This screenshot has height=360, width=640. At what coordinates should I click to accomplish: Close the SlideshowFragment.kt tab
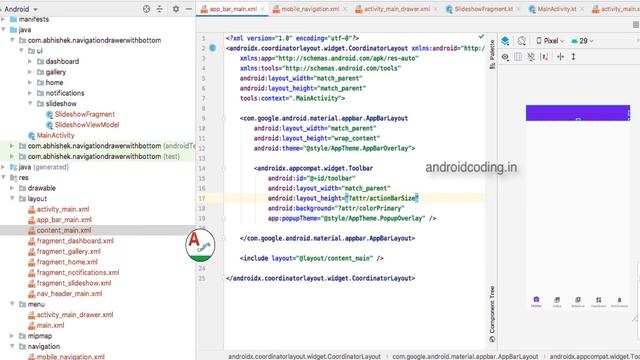point(518,9)
